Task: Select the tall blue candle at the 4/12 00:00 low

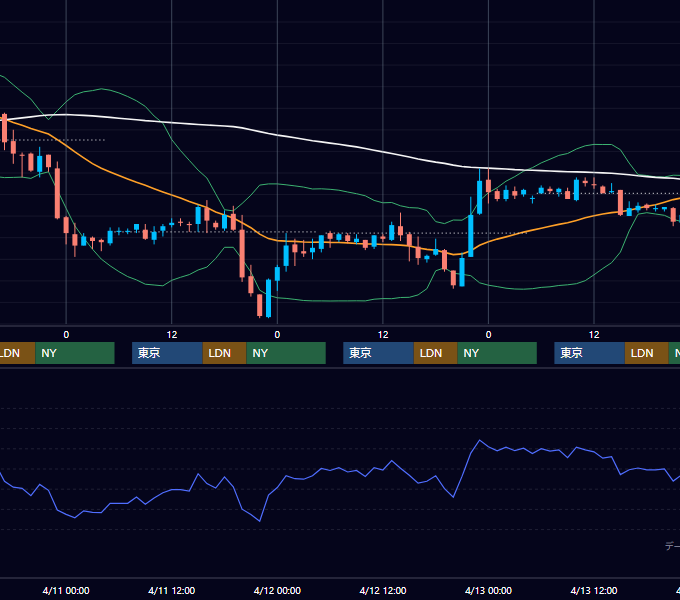Action: point(268,298)
